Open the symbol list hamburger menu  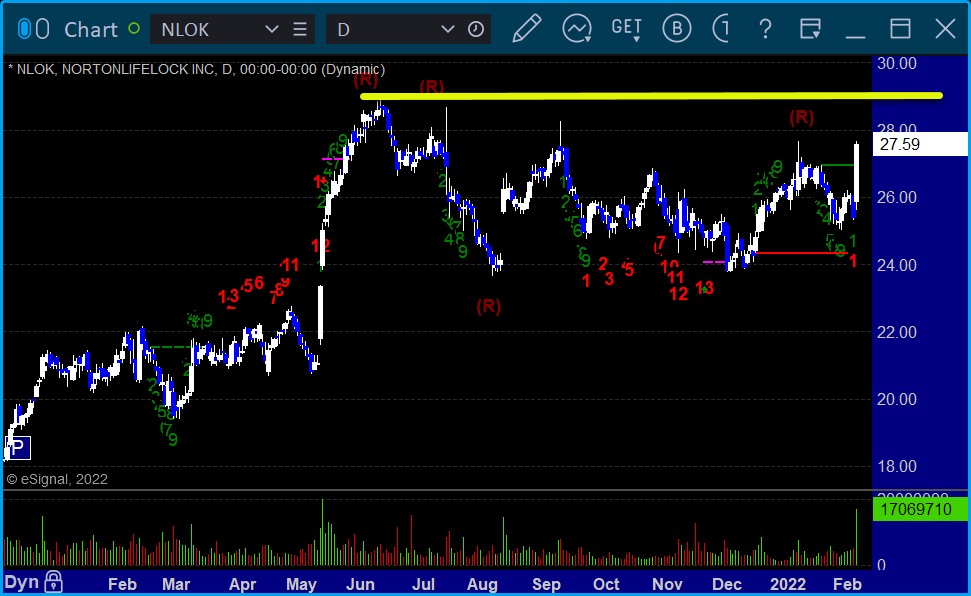click(x=300, y=29)
